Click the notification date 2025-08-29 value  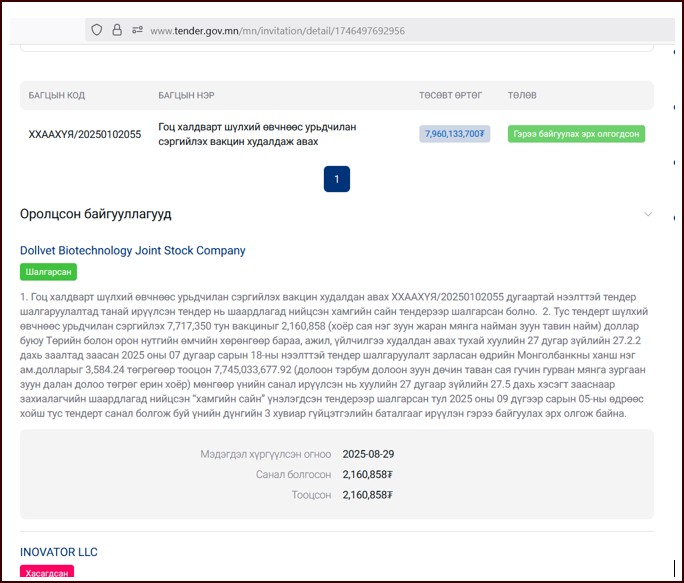pos(368,454)
